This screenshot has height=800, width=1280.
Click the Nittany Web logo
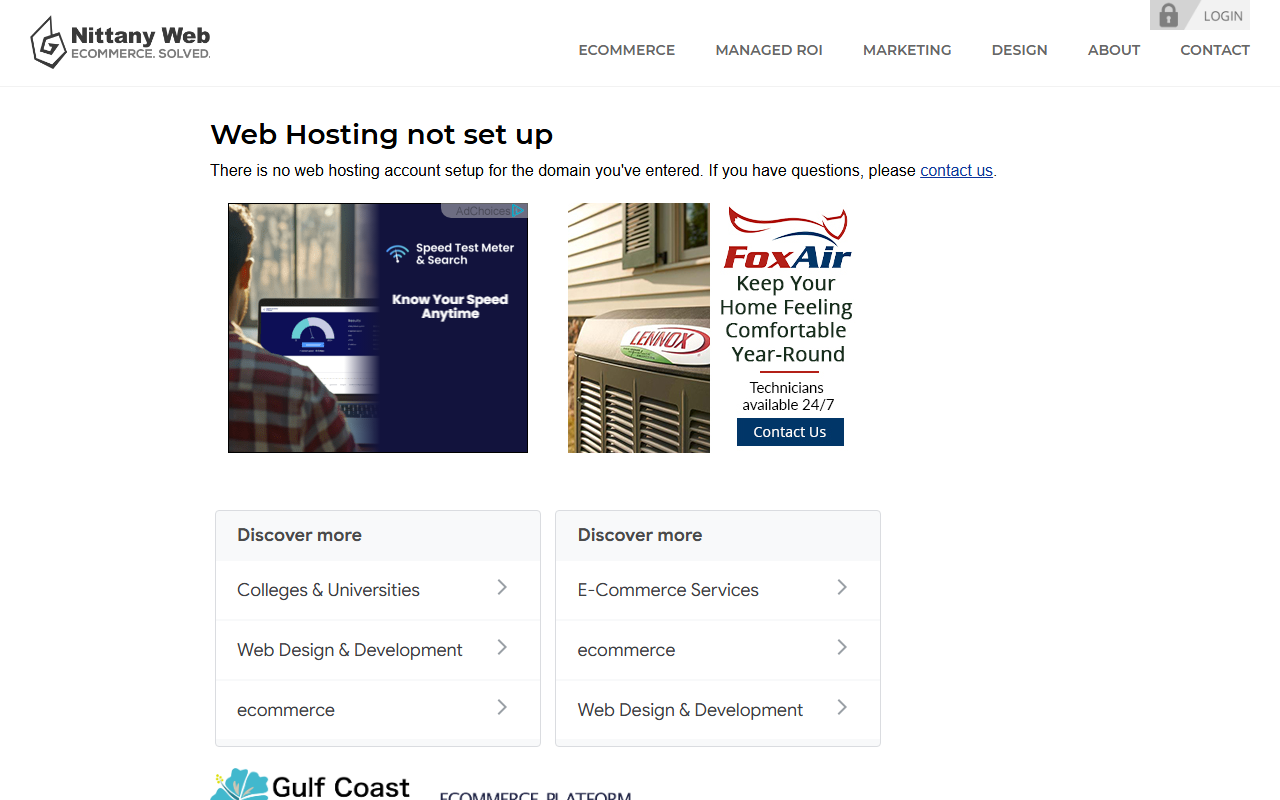pyautogui.click(x=120, y=43)
